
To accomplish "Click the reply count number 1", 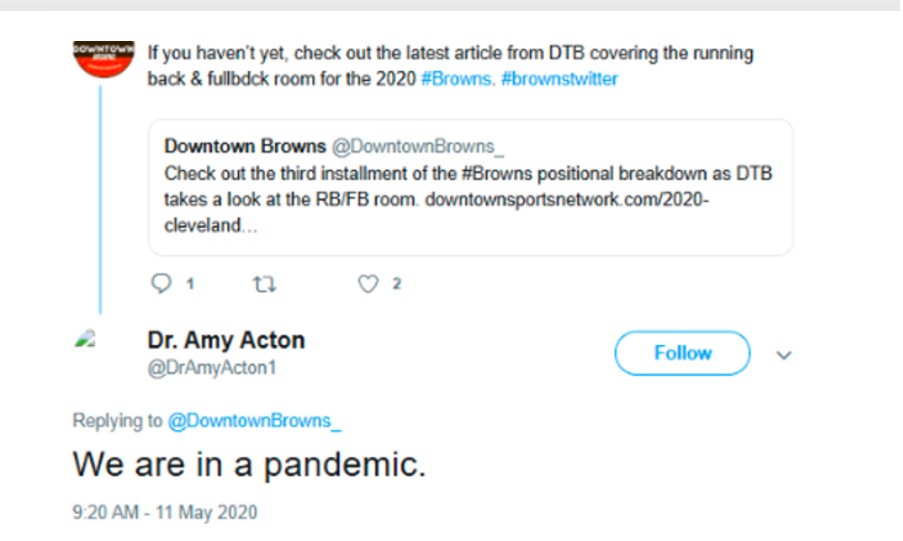I will point(190,284).
